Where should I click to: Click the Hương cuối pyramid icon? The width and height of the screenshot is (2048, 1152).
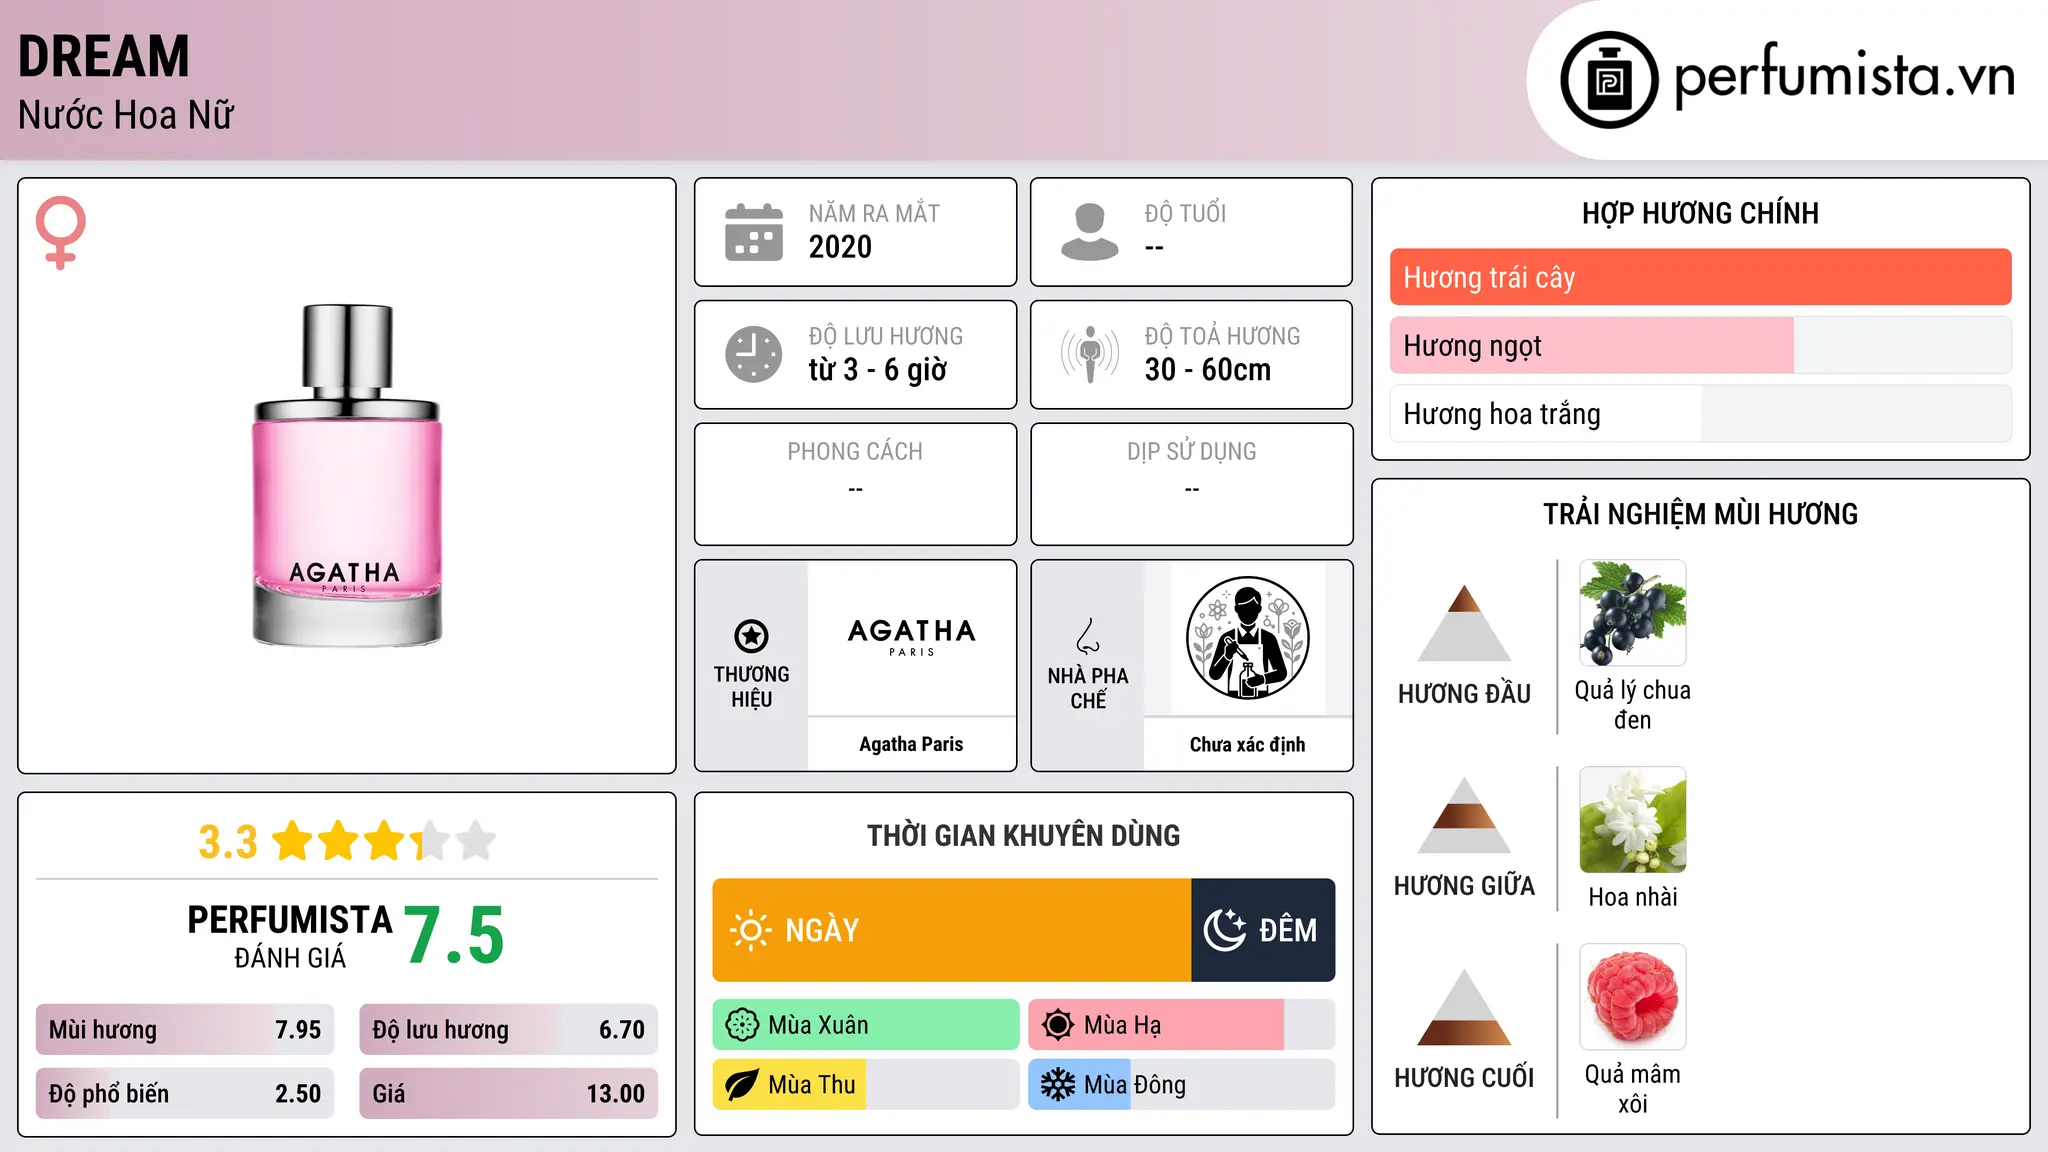pos(1464,1007)
